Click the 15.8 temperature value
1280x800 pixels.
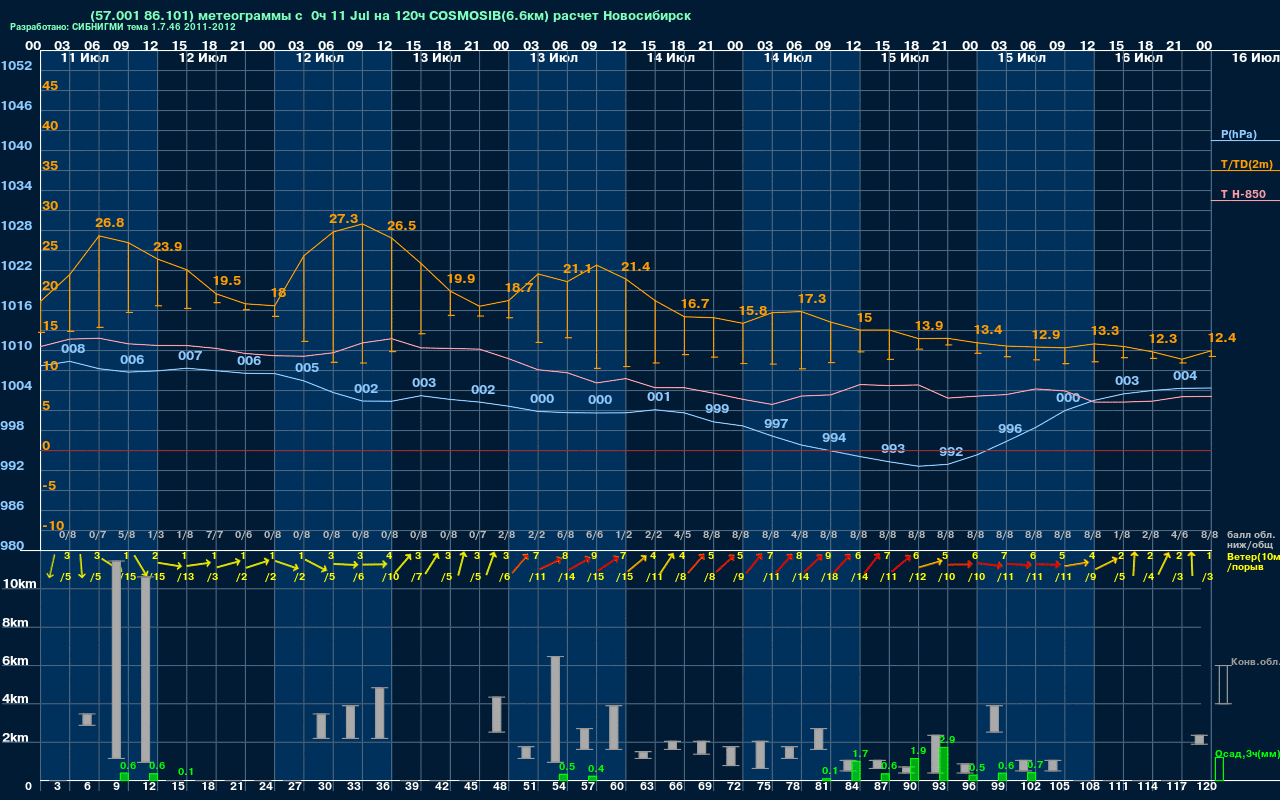[x=753, y=310]
